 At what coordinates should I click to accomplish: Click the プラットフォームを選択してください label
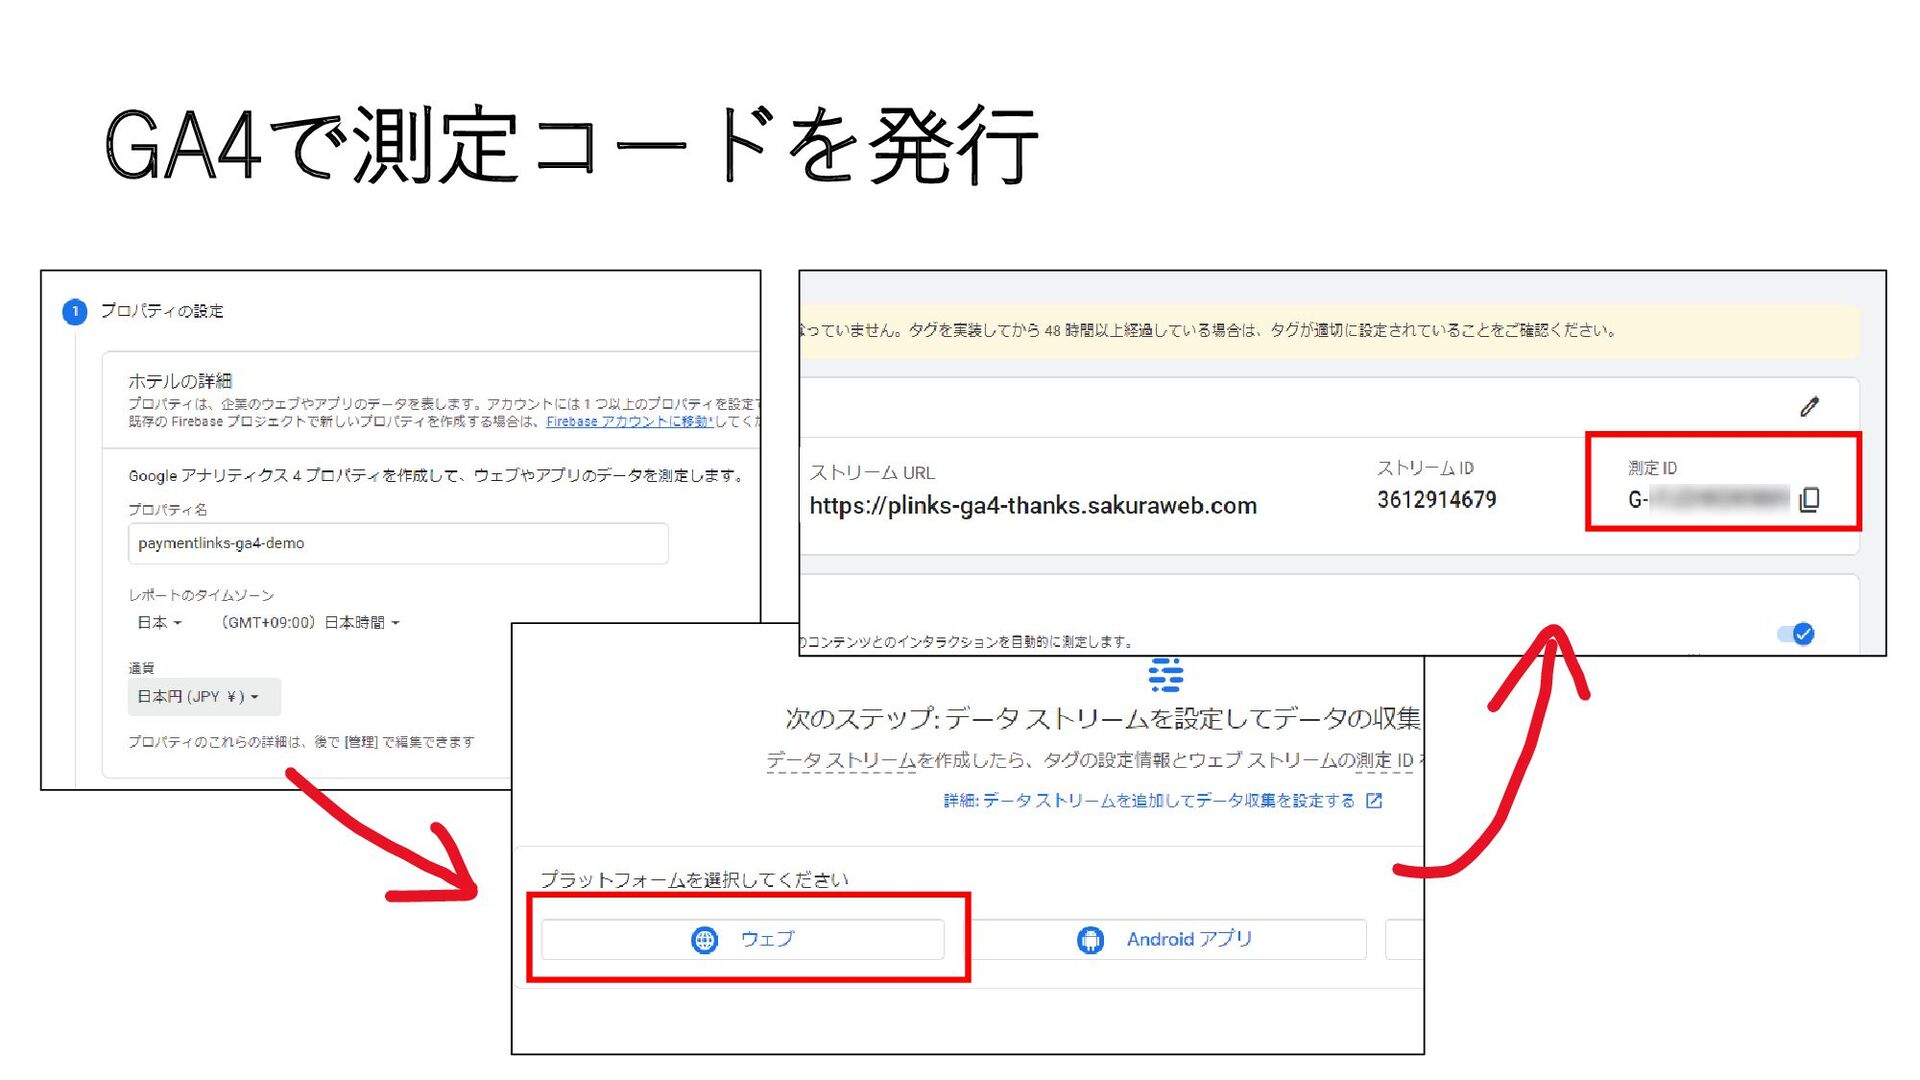(694, 880)
